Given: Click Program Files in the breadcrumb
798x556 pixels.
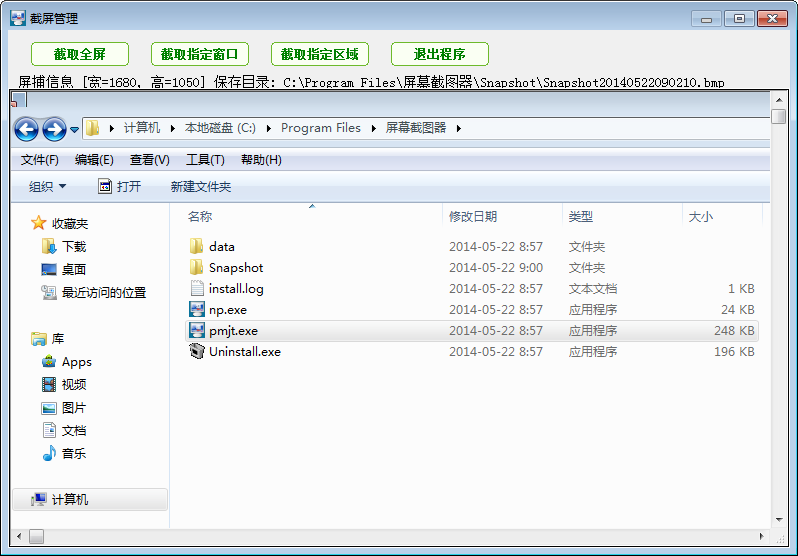Looking at the screenshot, I should 321,128.
